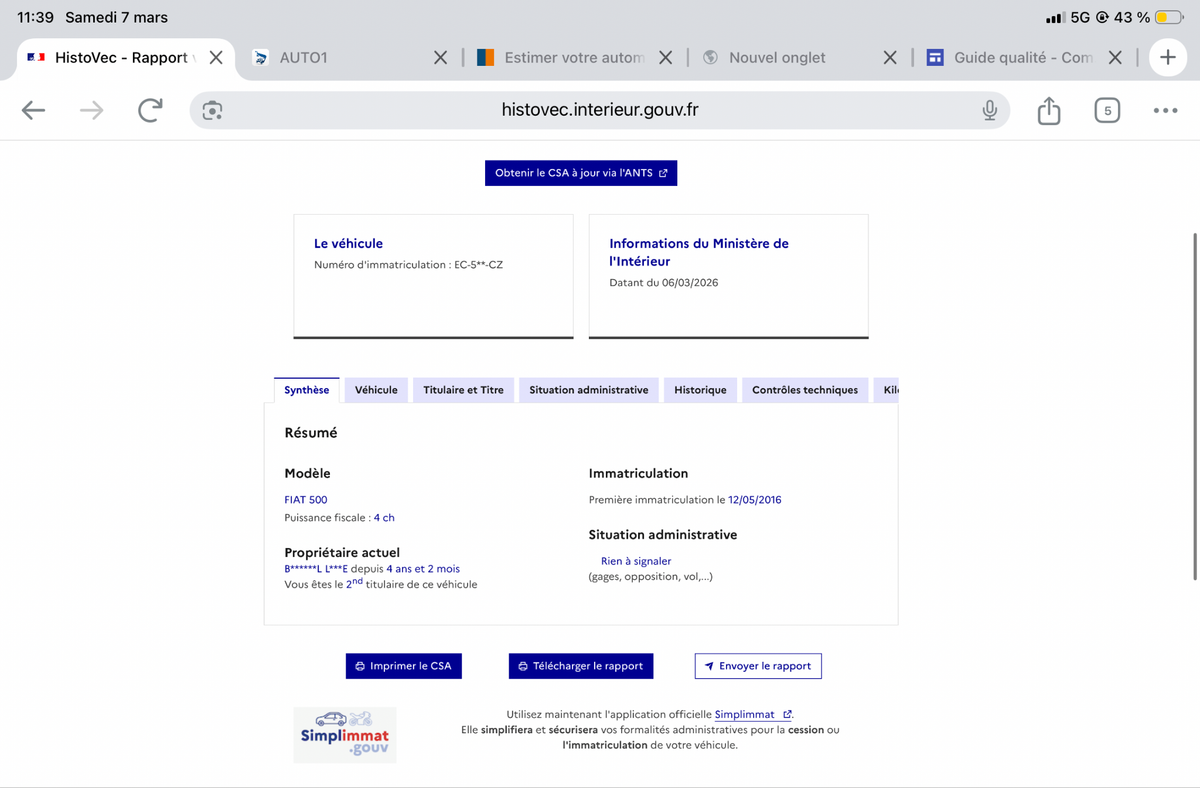
Task: Open the Situation administrative tab
Action: 588,390
